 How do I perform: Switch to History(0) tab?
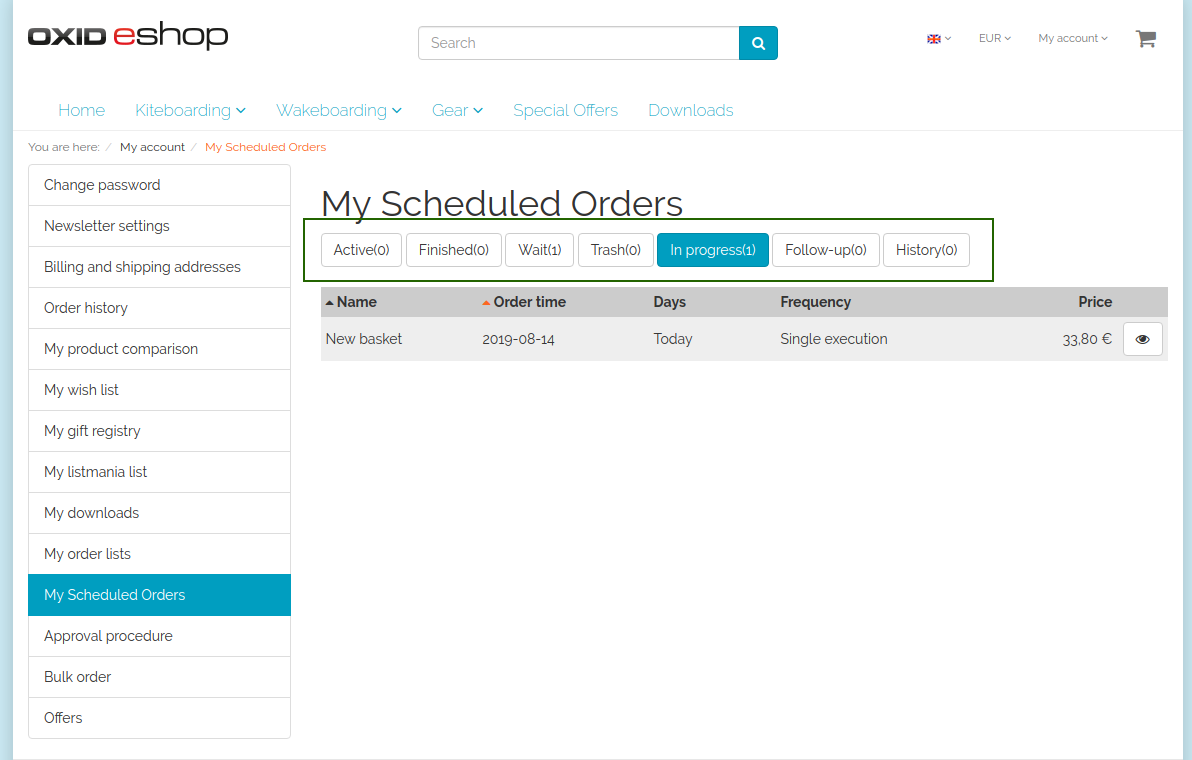(x=926, y=250)
